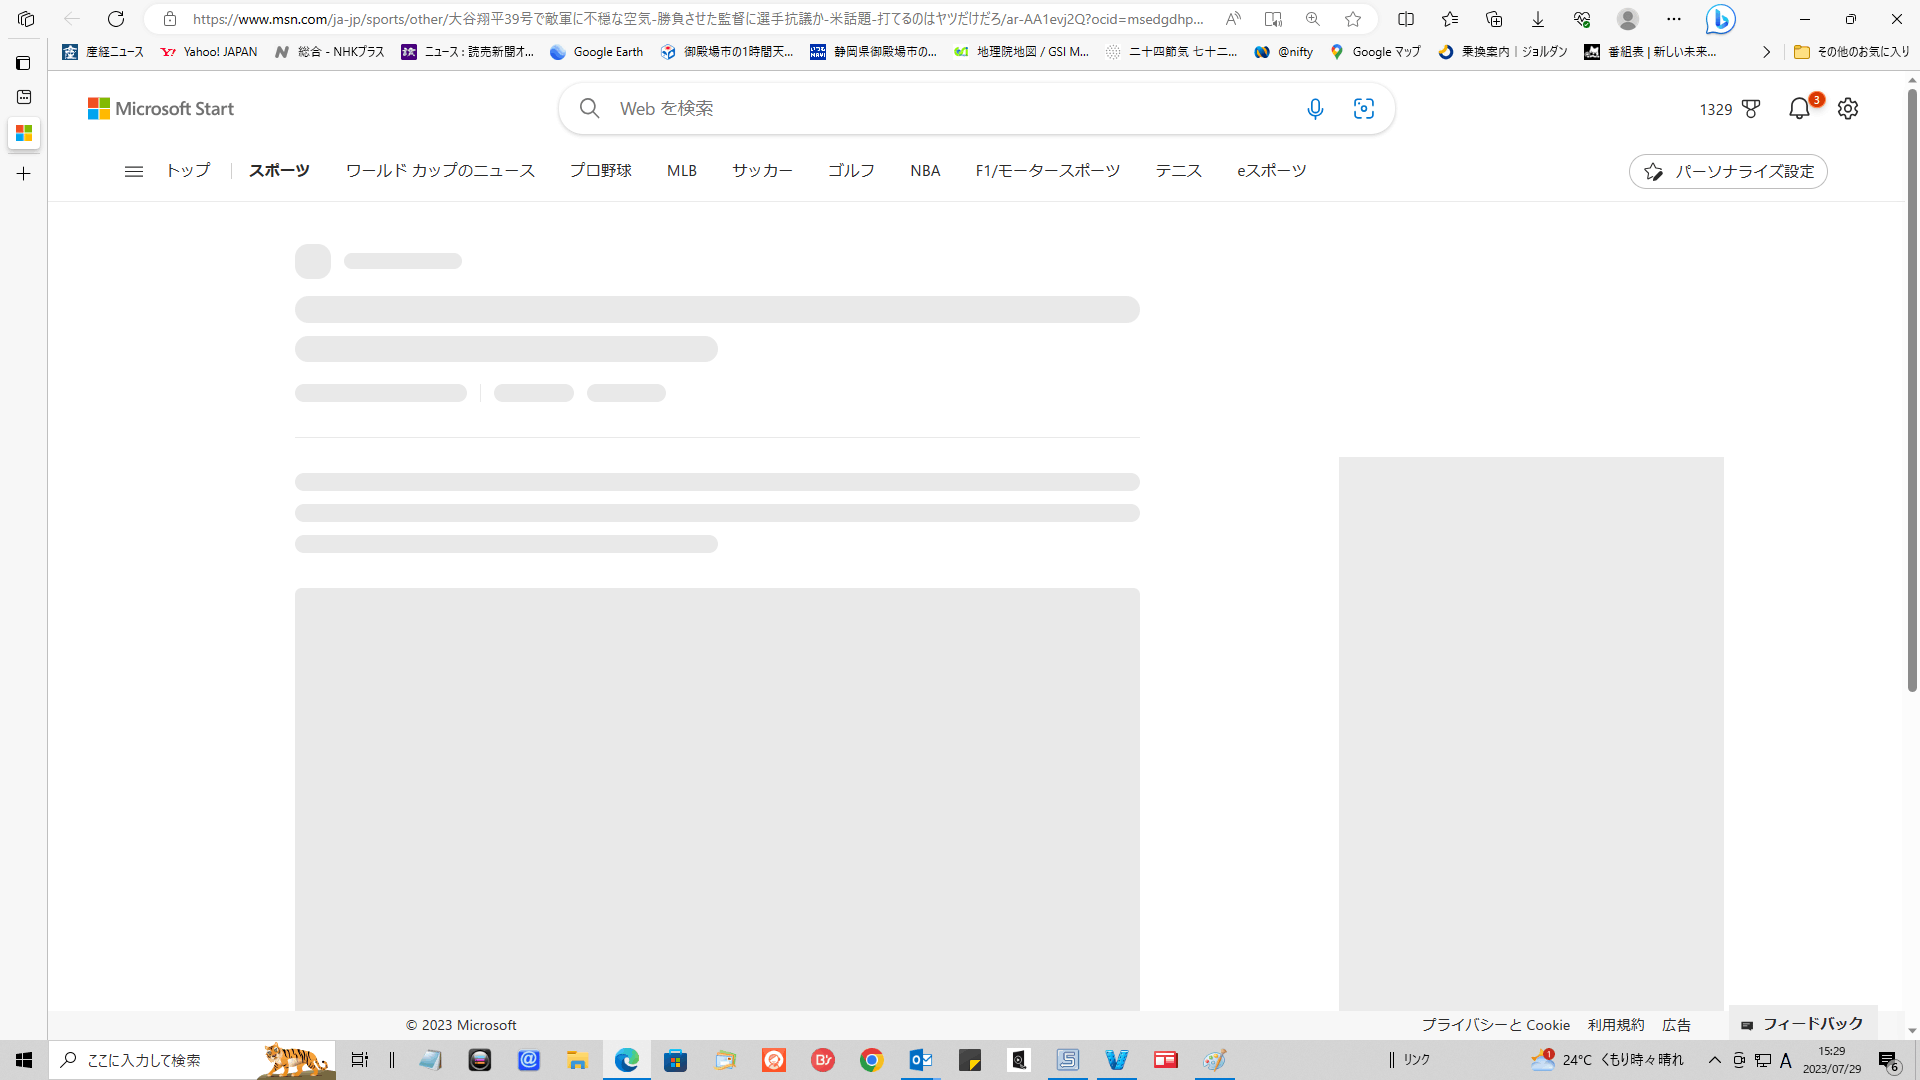Toggle split screen view
This screenshot has width=1920, height=1080.
coord(1406,19)
